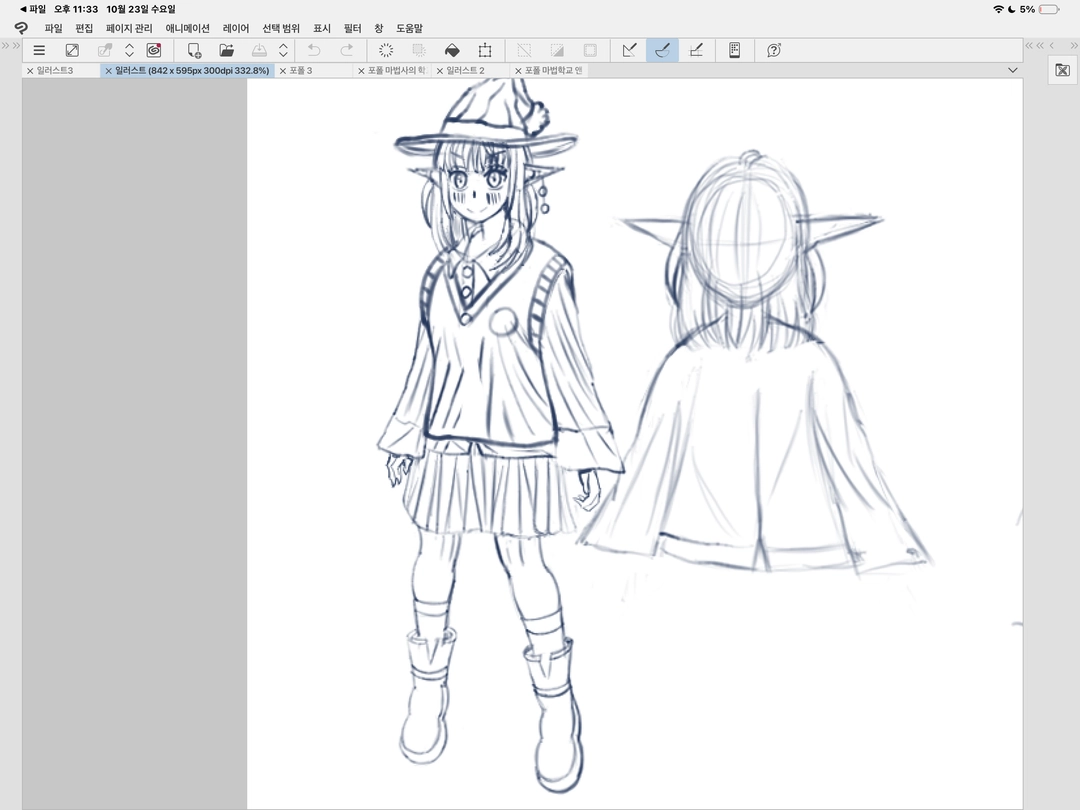
Task: Open the smartphone companion mode icon
Action: pyautogui.click(x=734, y=50)
